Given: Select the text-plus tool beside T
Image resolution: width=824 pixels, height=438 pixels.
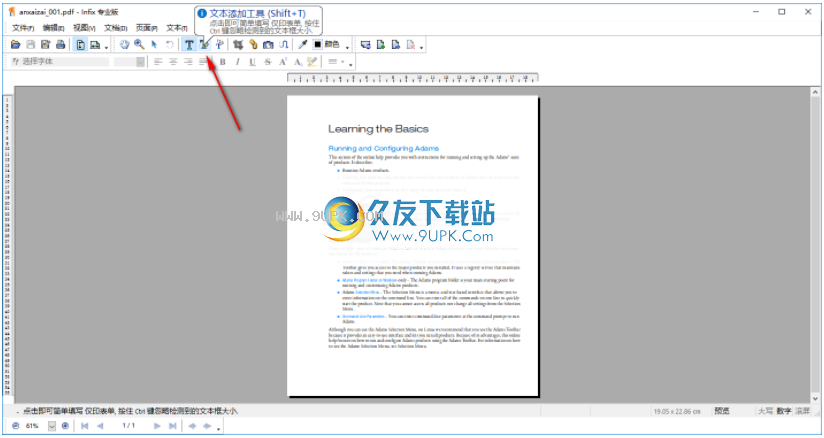Looking at the screenshot, I should (x=204, y=45).
